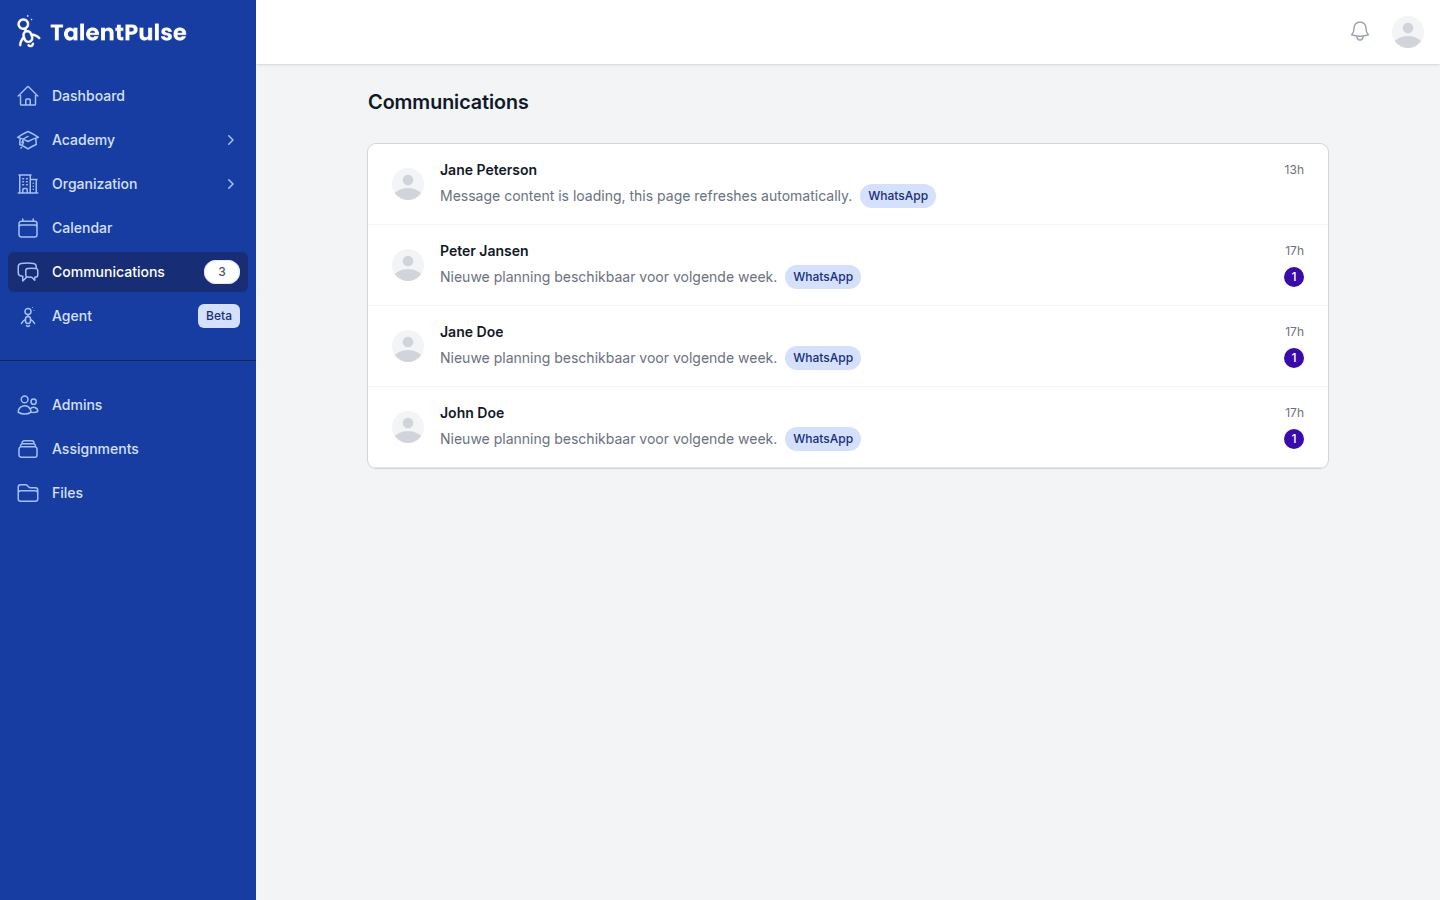Click the TalentPulse logo icon

point(28,32)
